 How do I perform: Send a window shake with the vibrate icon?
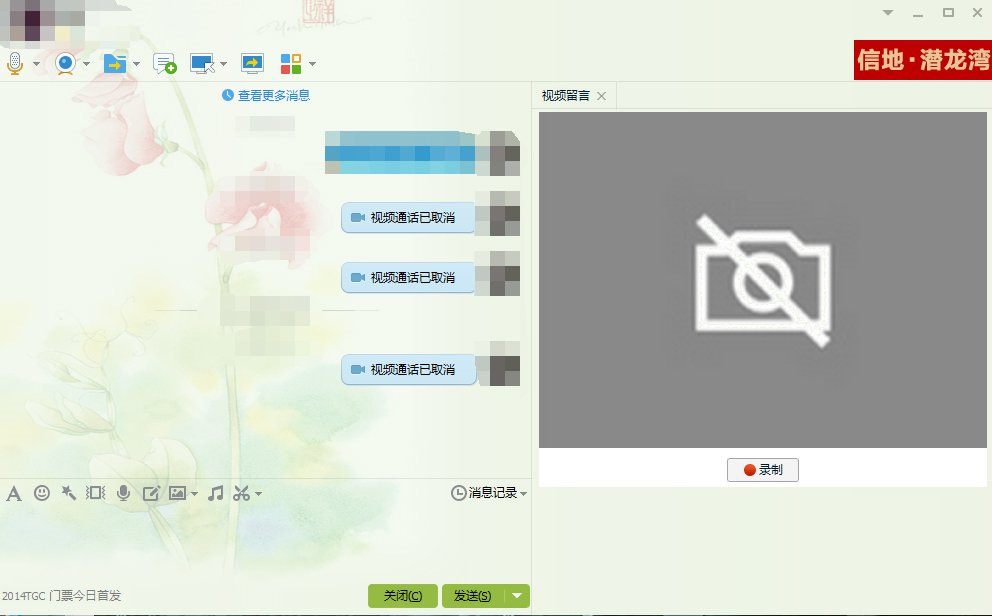(95, 493)
